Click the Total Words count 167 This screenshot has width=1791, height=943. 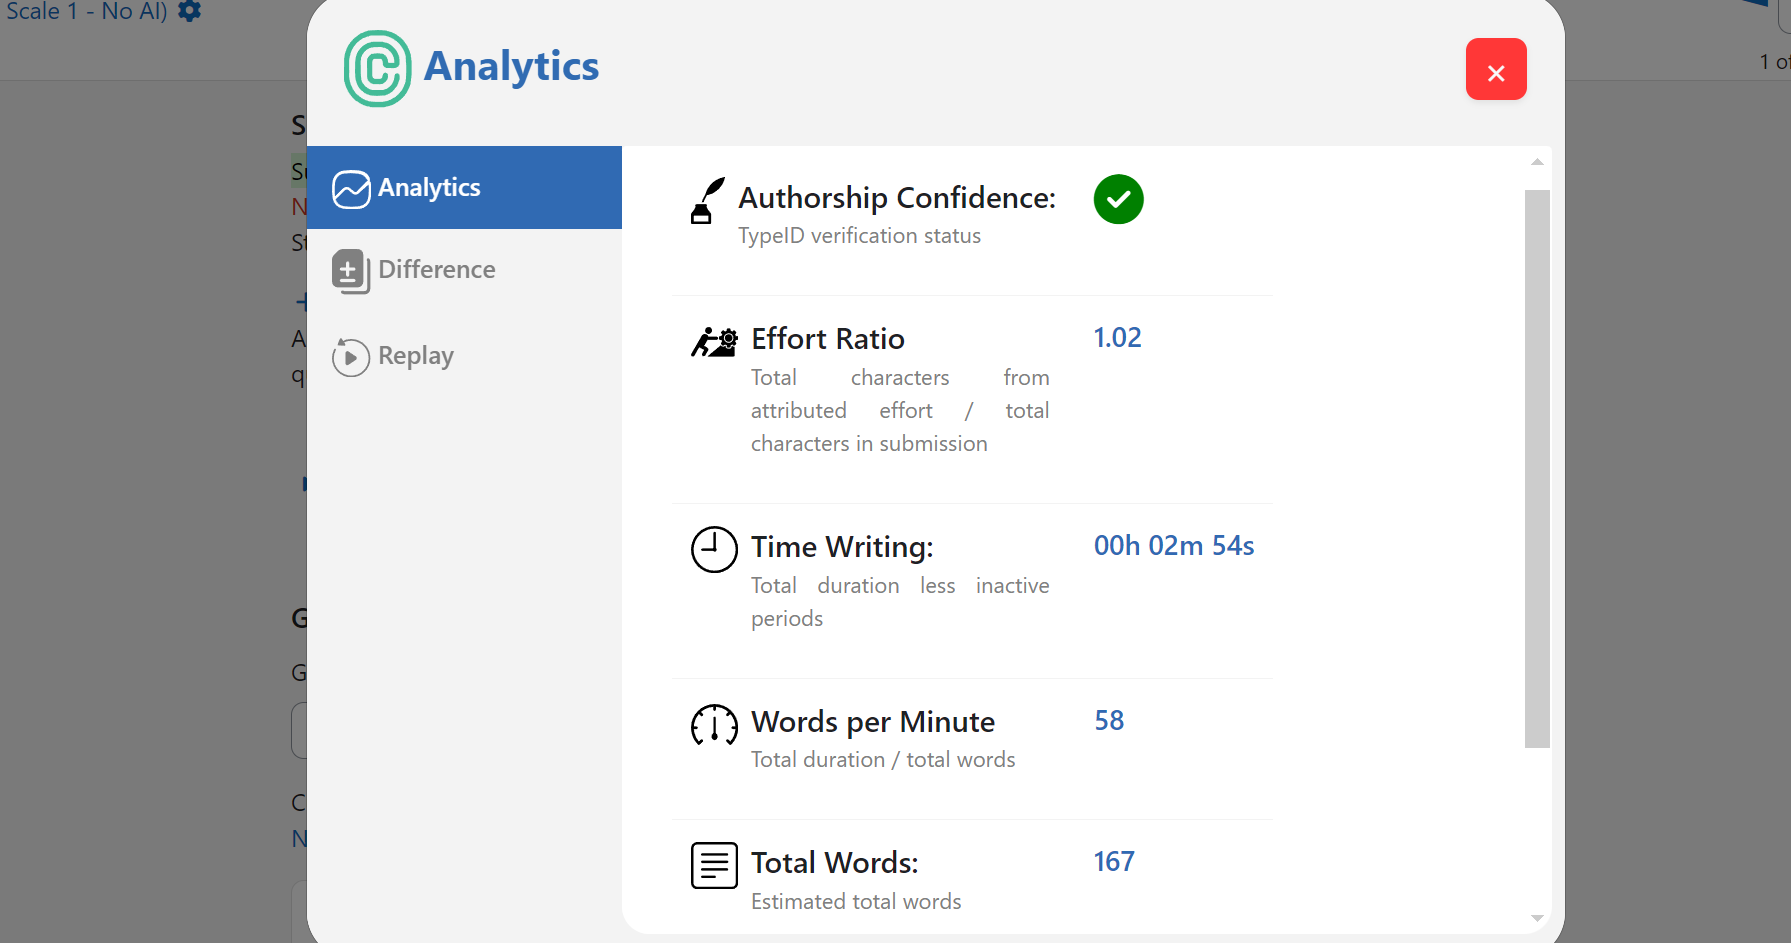point(1113,861)
